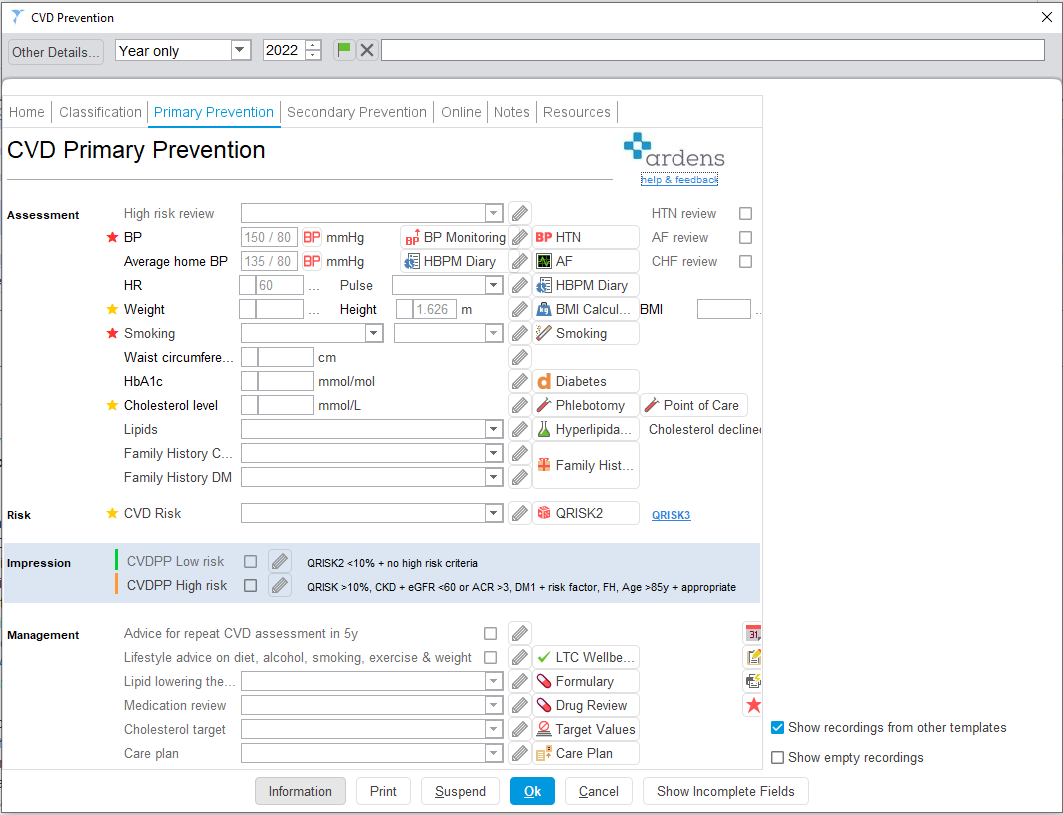Viewport: 1063px width, 815px height.
Task: Follow the QRISK3 link
Action: (671, 513)
